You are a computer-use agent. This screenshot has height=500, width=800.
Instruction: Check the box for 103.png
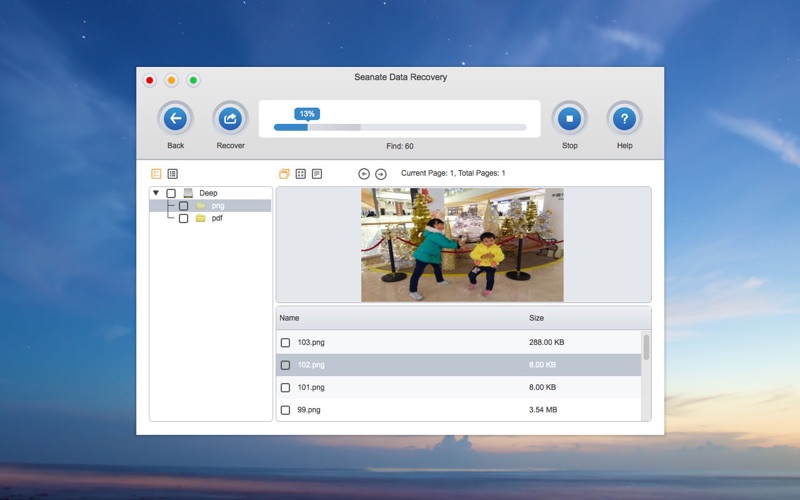point(286,343)
